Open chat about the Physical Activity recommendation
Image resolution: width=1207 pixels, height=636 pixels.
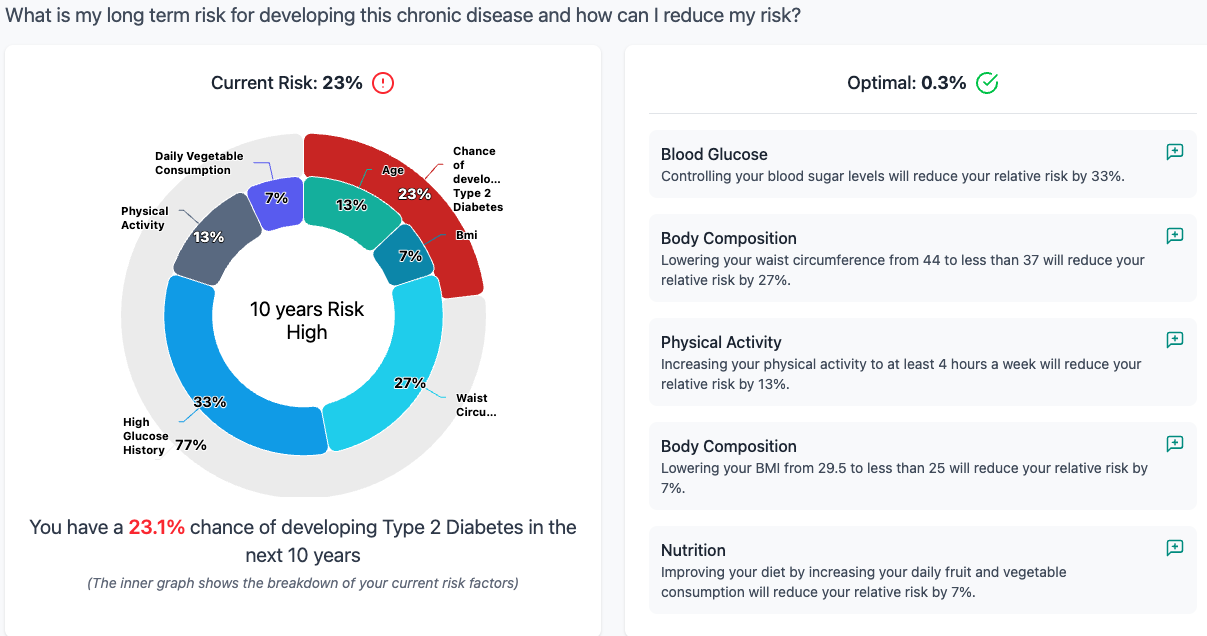(x=1174, y=339)
